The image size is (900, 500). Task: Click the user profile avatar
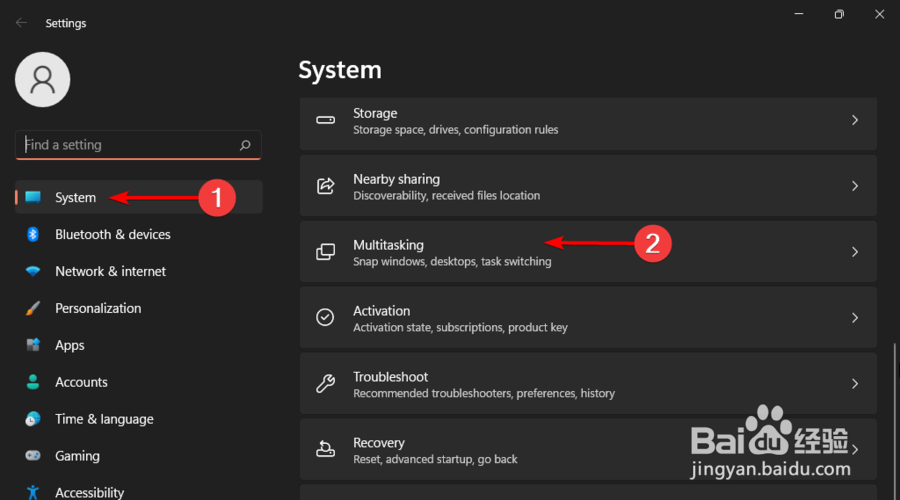point(43,79)
